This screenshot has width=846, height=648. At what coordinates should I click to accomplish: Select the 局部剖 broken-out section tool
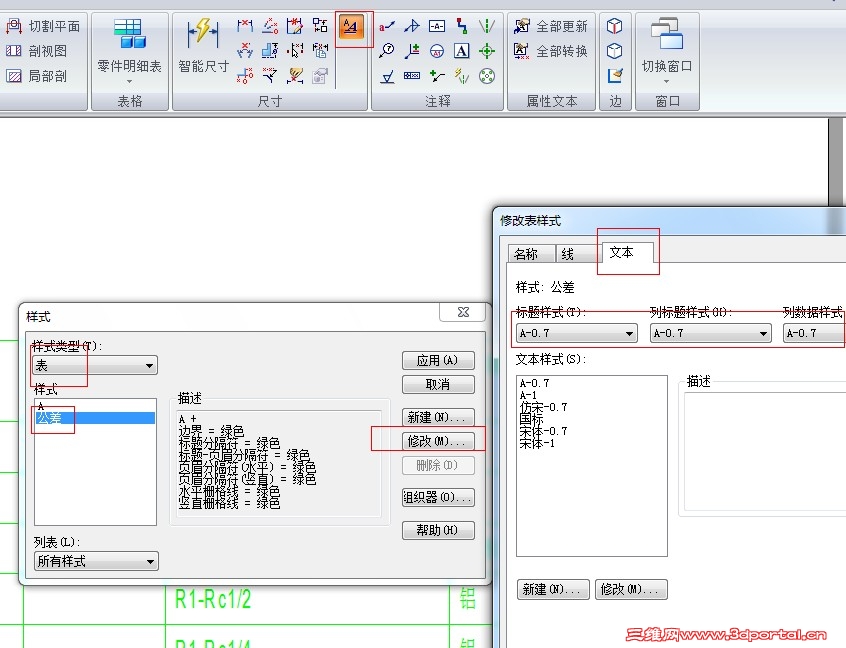(x=37, y=76)
